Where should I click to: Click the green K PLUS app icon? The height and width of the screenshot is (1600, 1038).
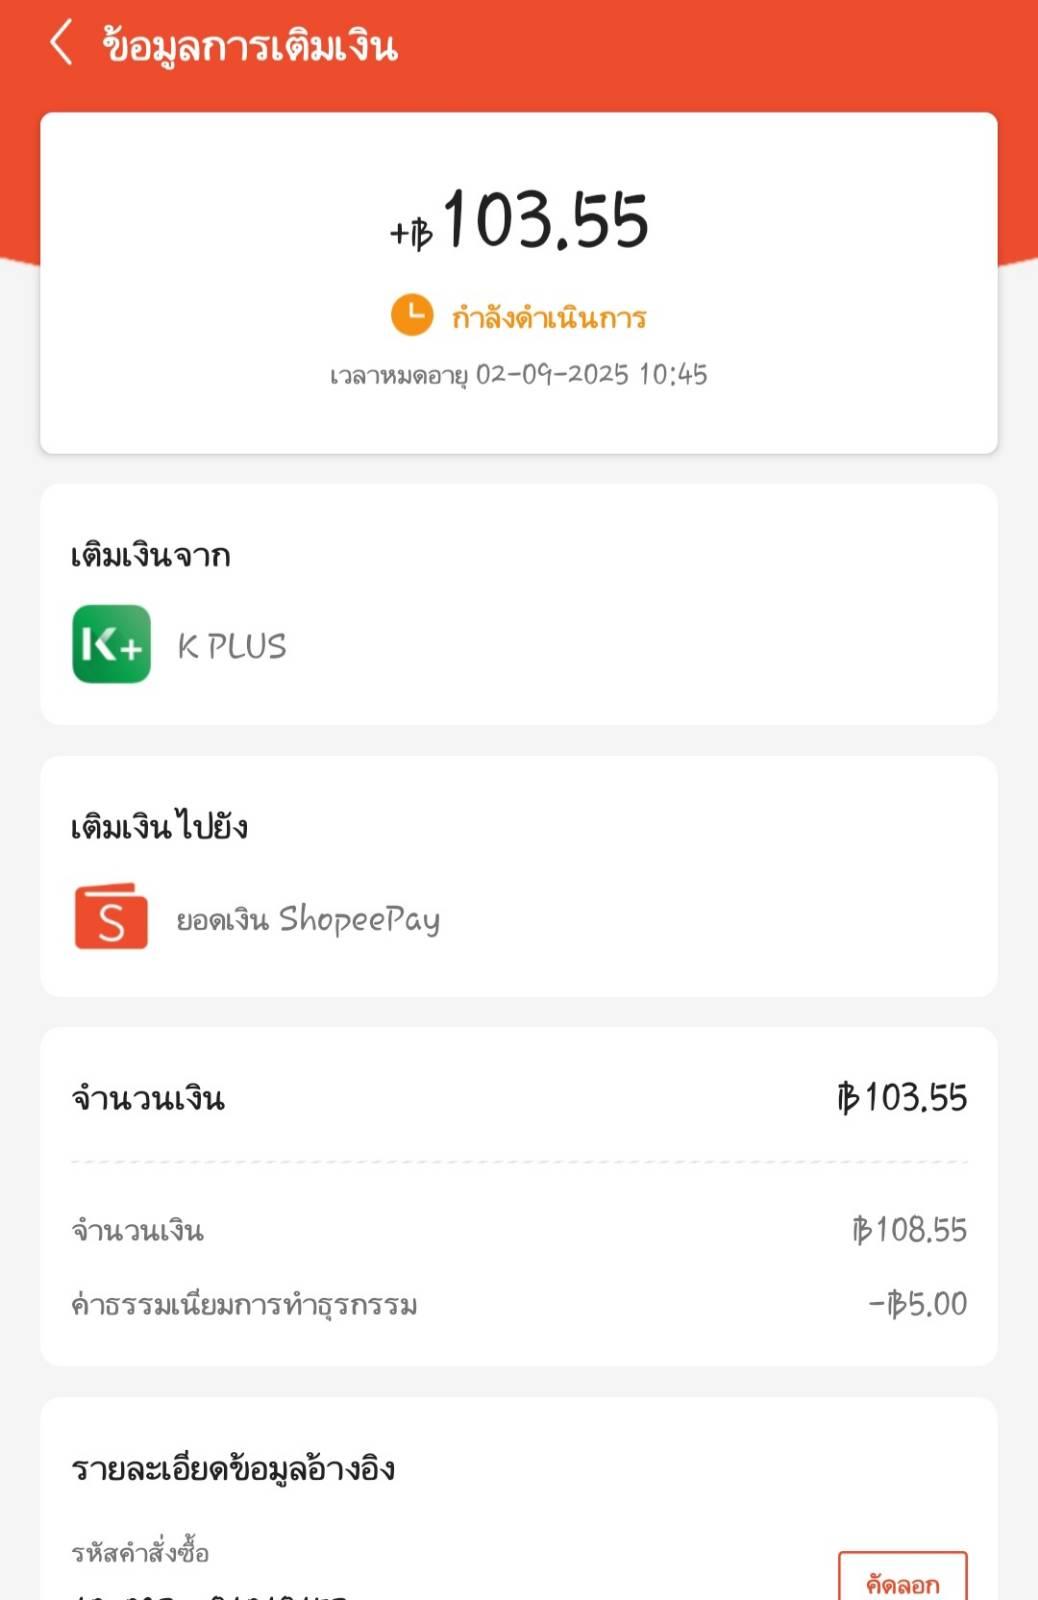pos(111,644)
